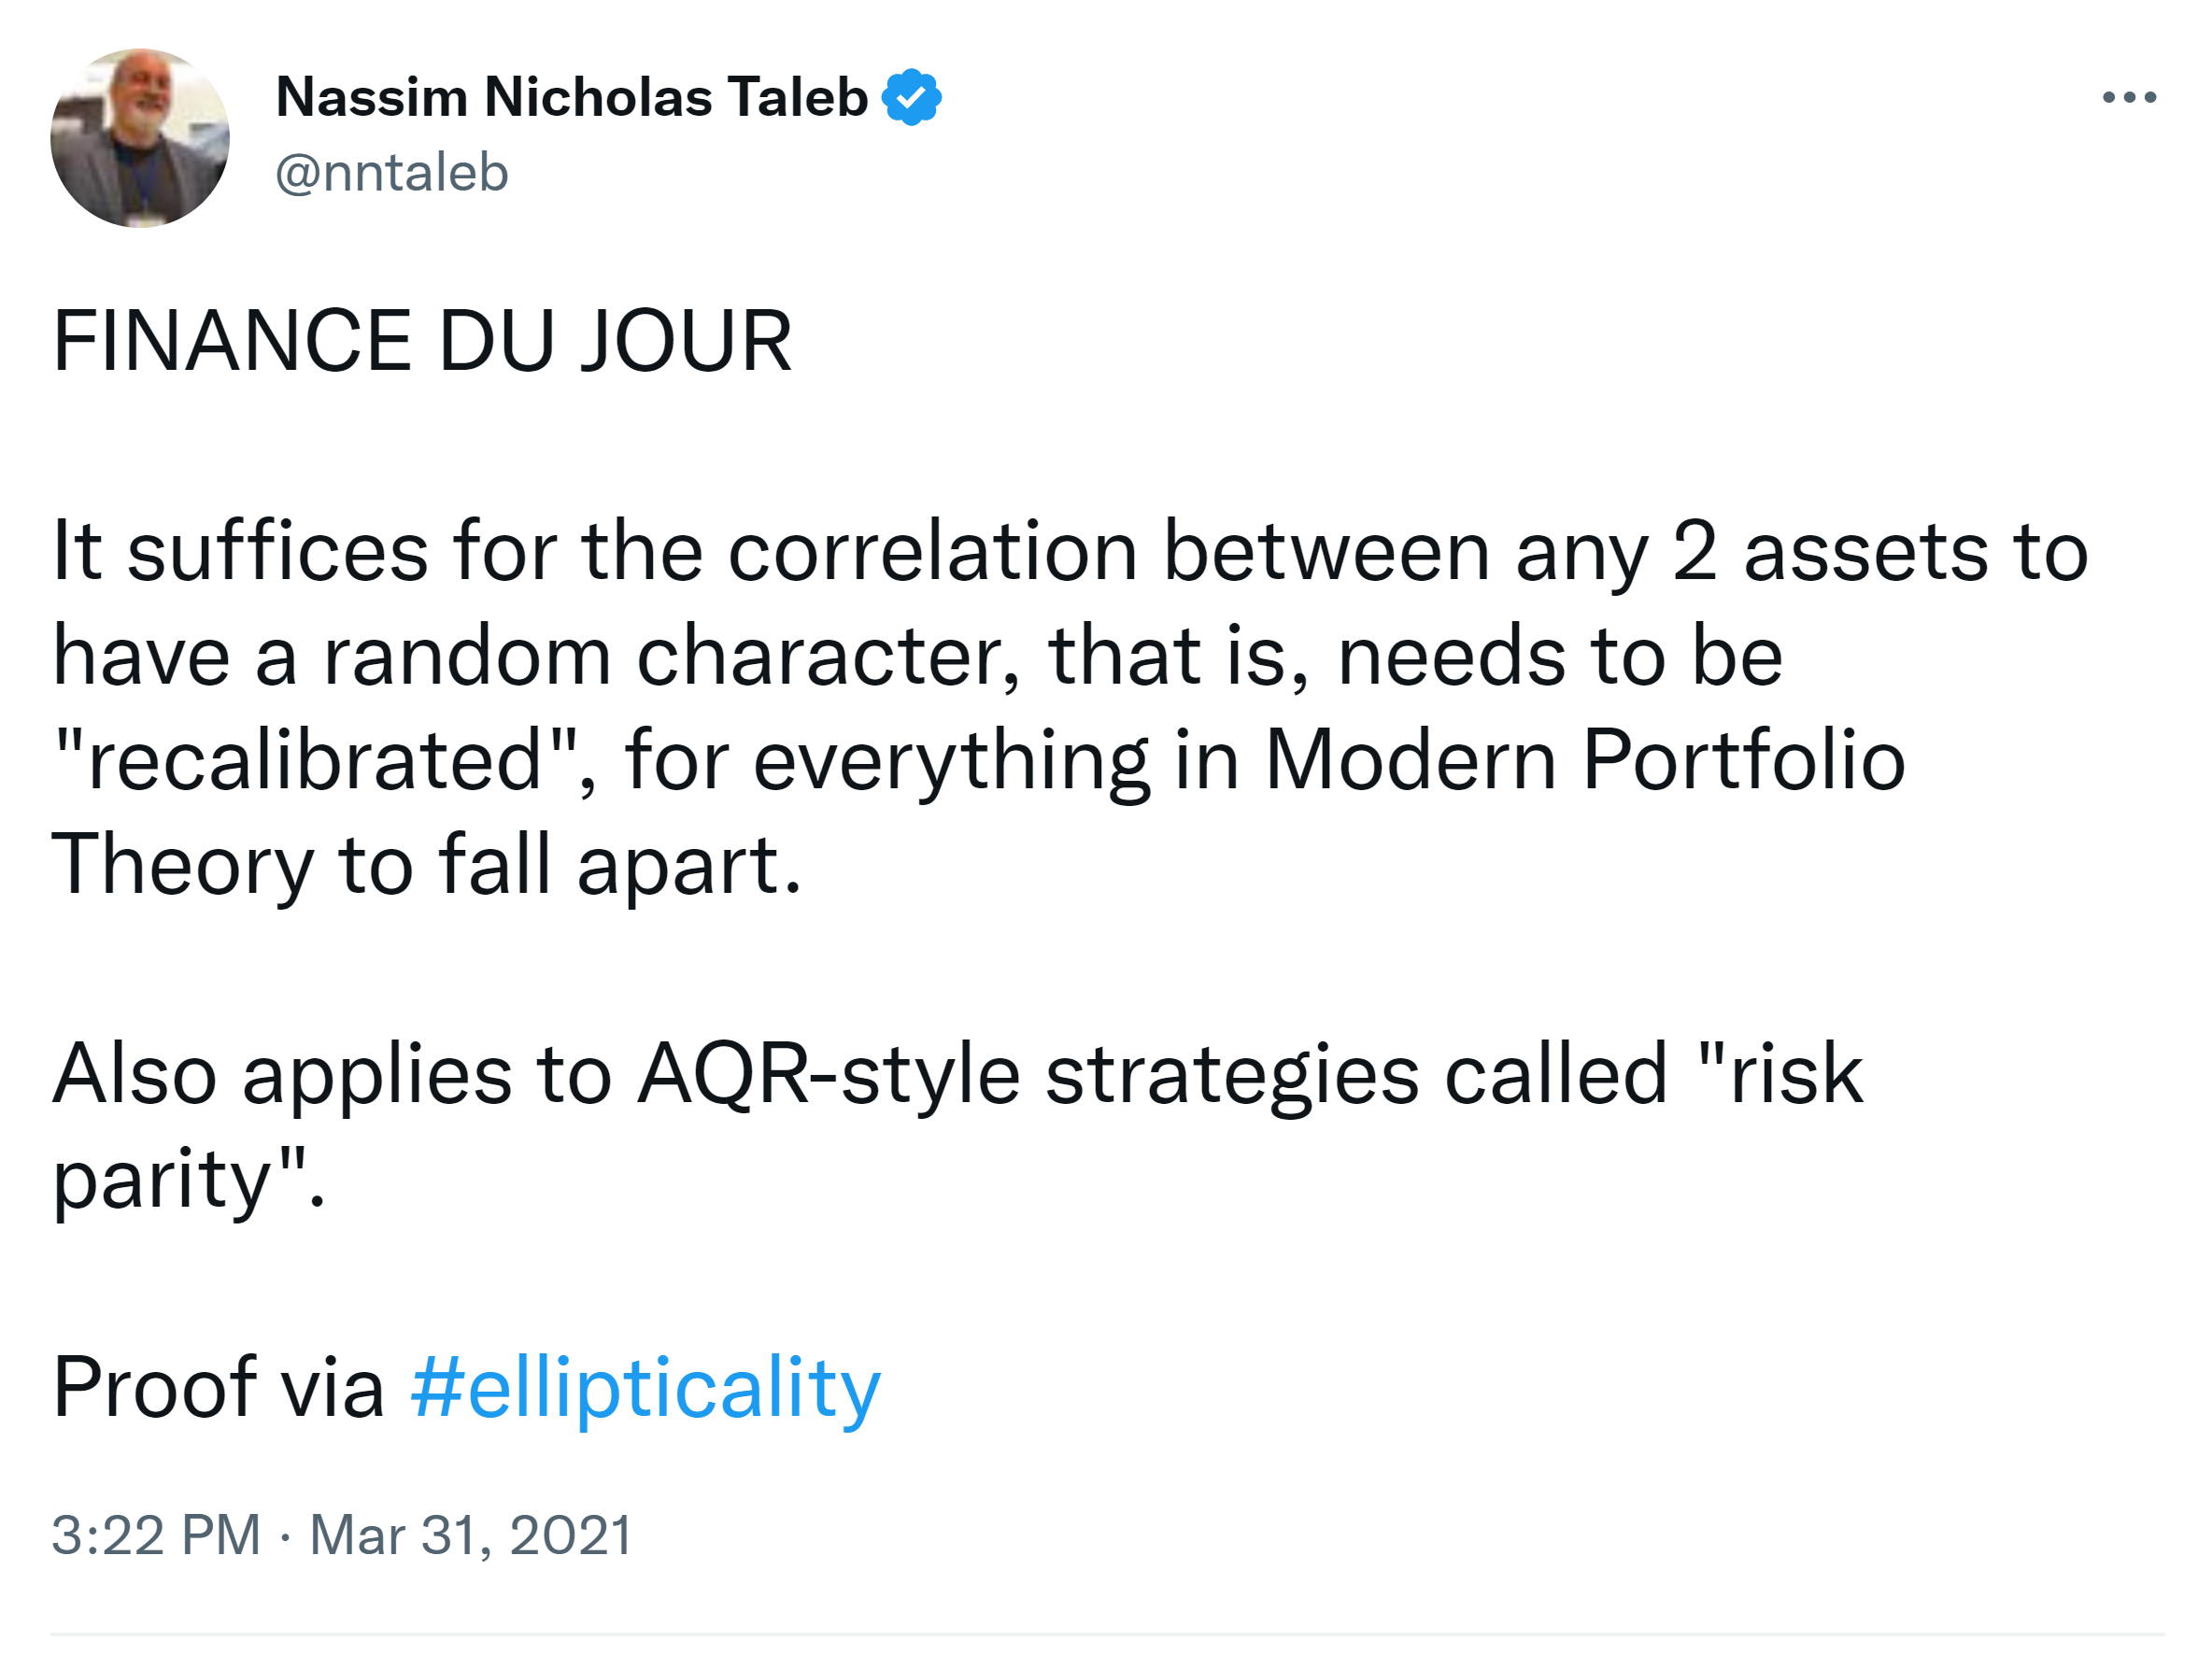Viewport: 2212px width, 1669px height.
Task: Click the phrase "Modern Portfolio" in tweet
Action: [1585, 760]
